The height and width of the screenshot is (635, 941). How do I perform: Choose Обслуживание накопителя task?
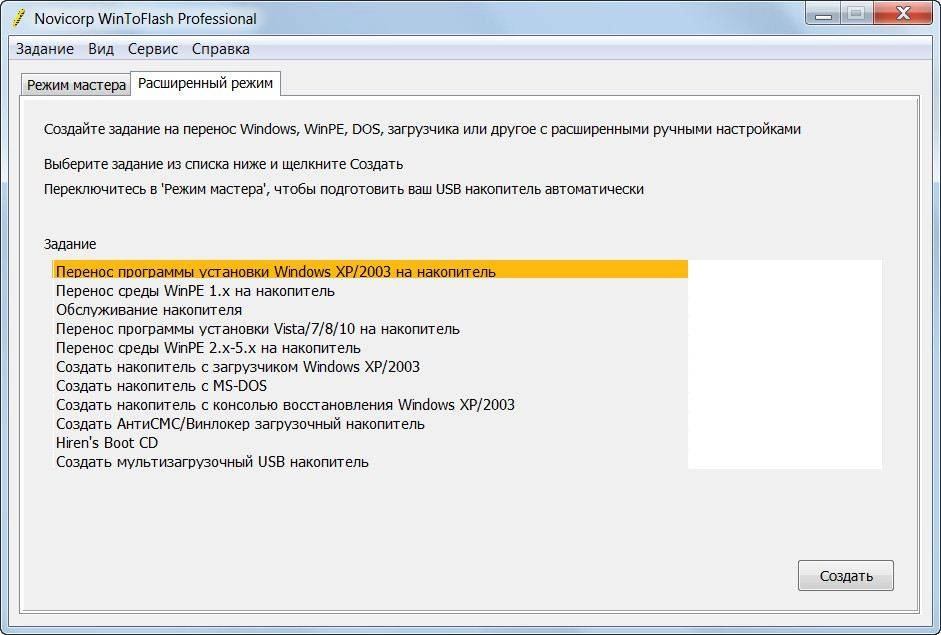click(370, 310)
